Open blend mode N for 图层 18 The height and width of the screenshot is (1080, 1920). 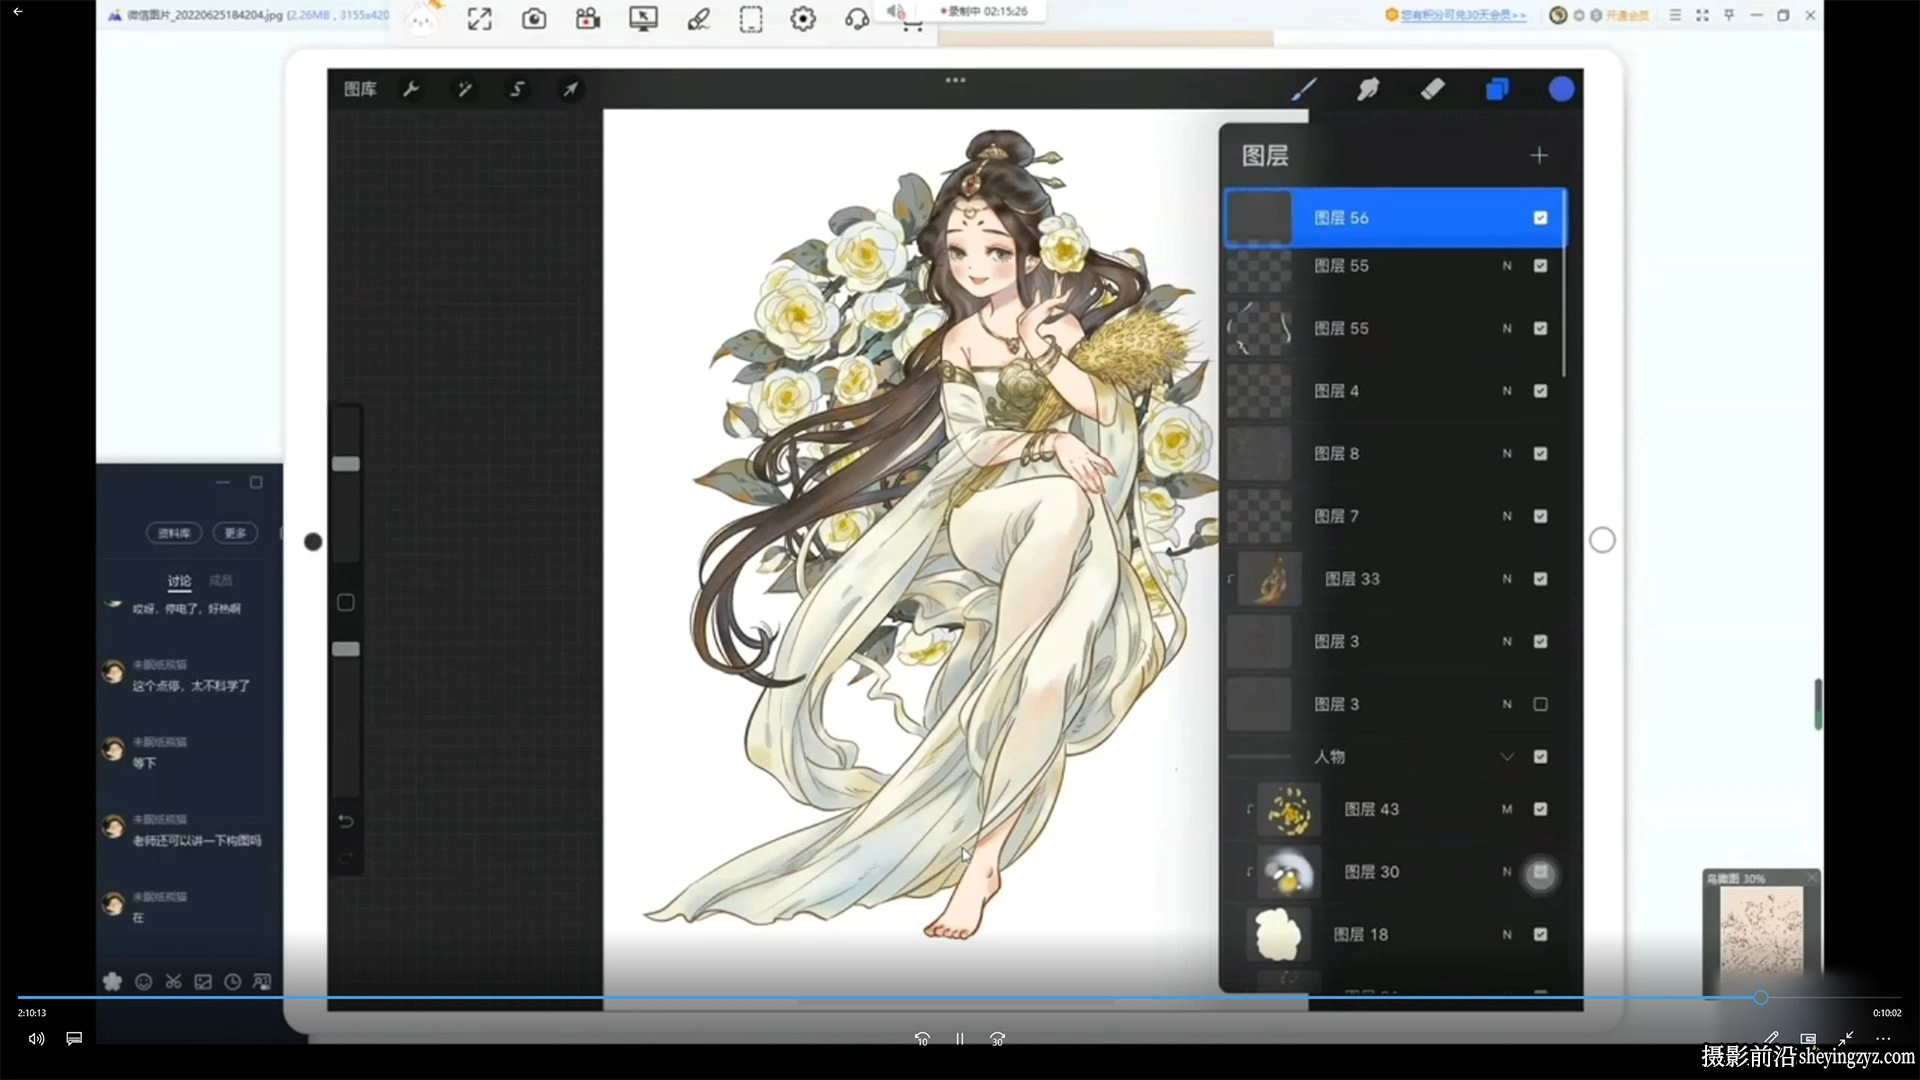[1507, 934]
